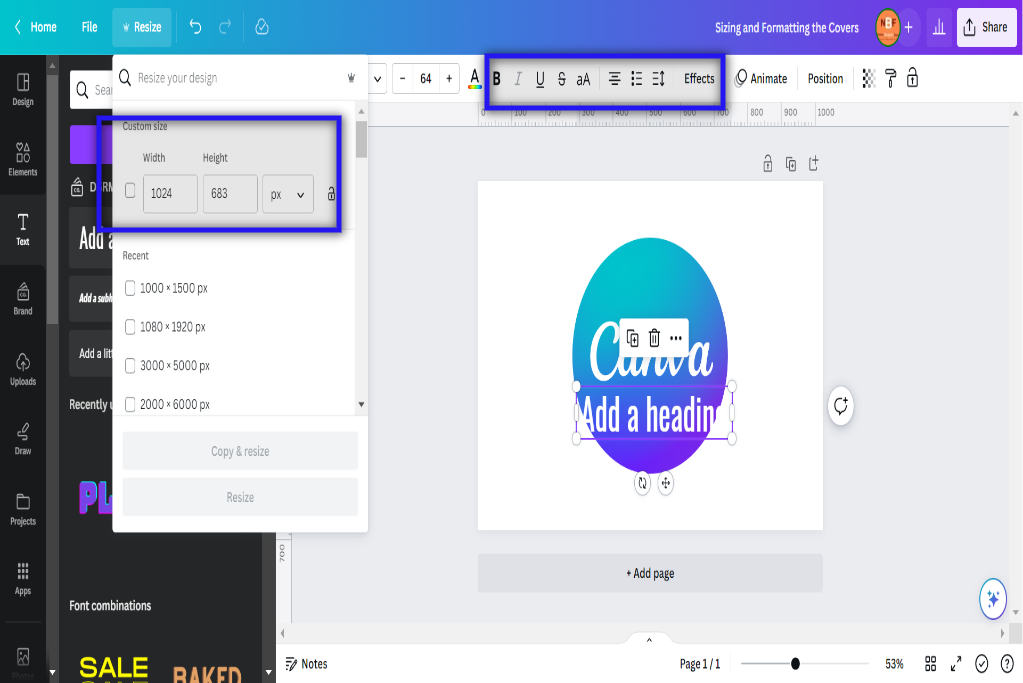Image resolution: width=1023 pixels, height=683 pixels.
Task: Click the cloud save status icon
Action: tap(262, 27)
